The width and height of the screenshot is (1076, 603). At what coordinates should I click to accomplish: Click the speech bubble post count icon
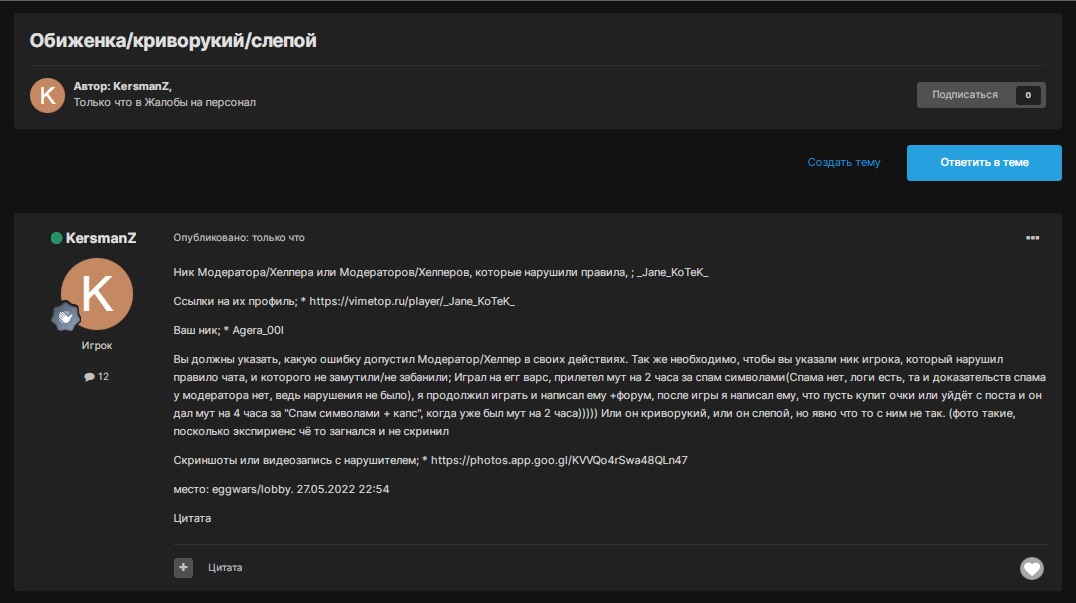click(89, 376)
